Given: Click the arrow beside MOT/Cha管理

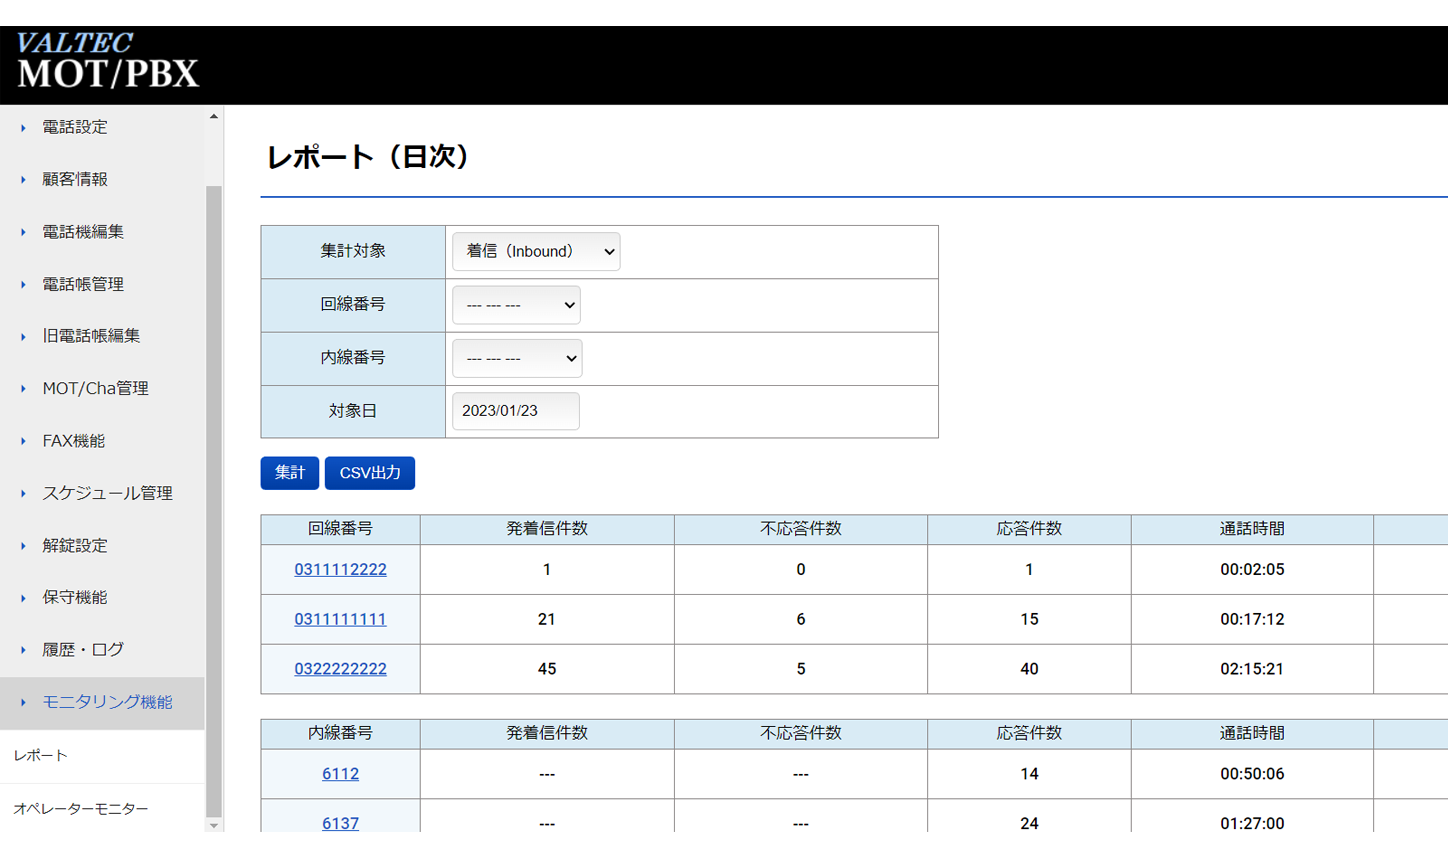Looking at the screenshot, I should pyautogui.click(x=23, y=388).
